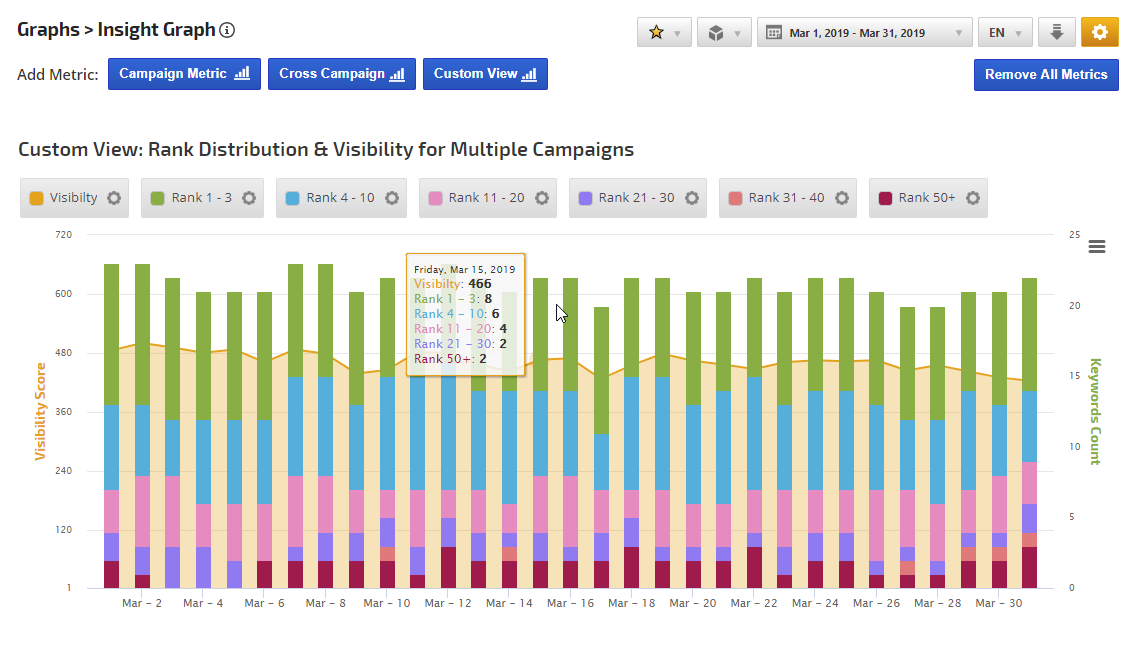The image size is (1127, 653).
Task: Click gear icon for Rank 4 - 10
Action: [391, 198]
